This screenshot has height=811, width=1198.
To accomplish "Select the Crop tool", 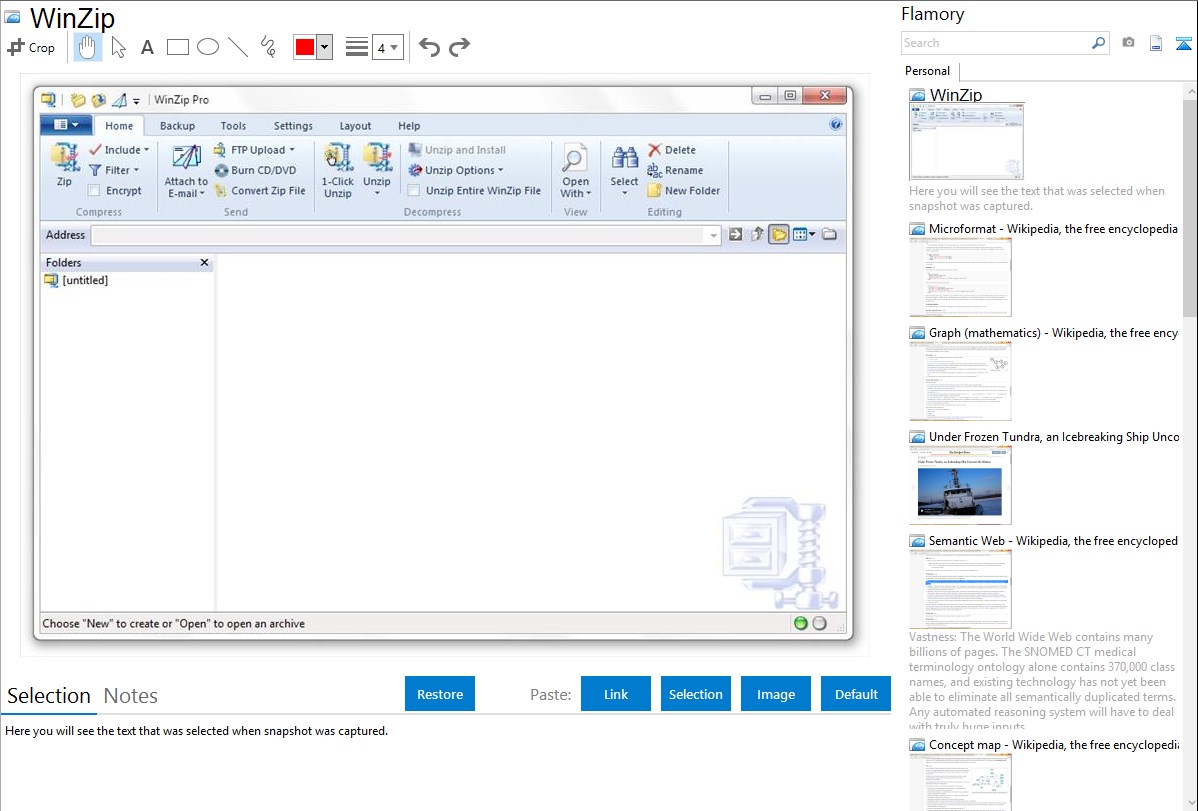I will [31, 47].
